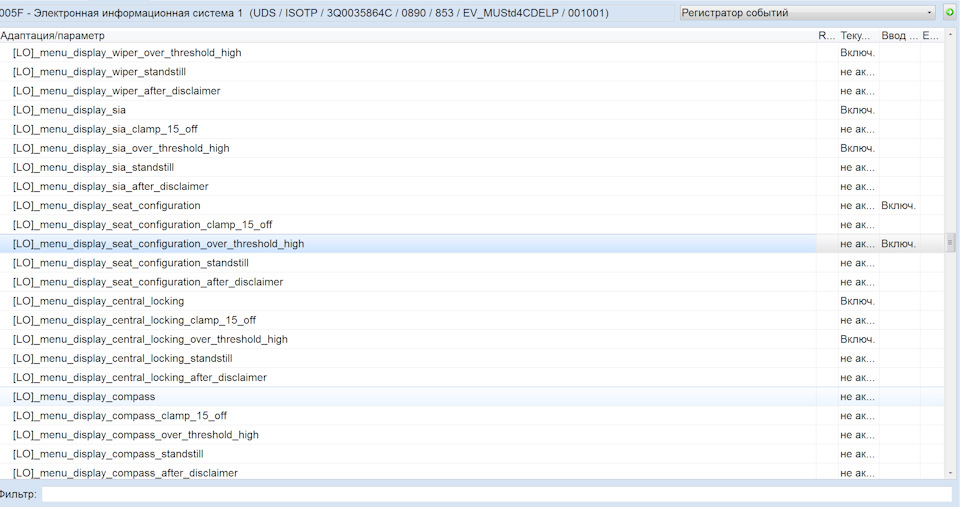Click the E... column header
Screen dimensions: 960x507
[931, 36]
